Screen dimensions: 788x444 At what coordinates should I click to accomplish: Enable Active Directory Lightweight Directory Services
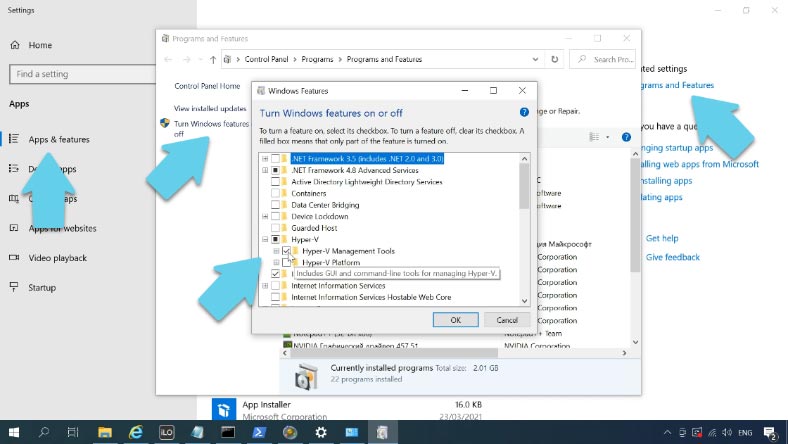(275, 182)
